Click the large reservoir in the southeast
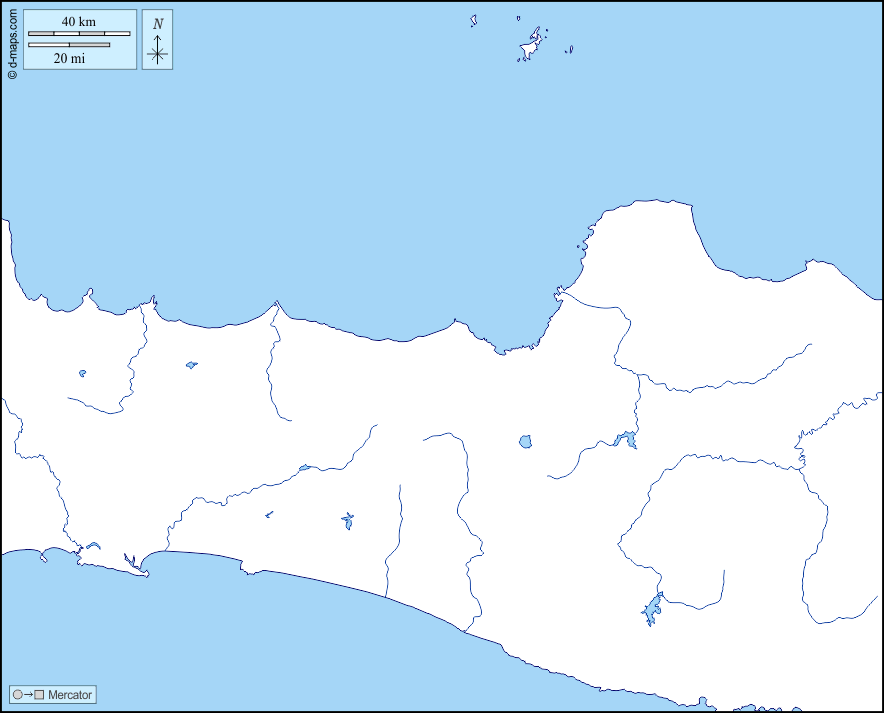Viewport: 884px width, 713px height. coord(652,608)
